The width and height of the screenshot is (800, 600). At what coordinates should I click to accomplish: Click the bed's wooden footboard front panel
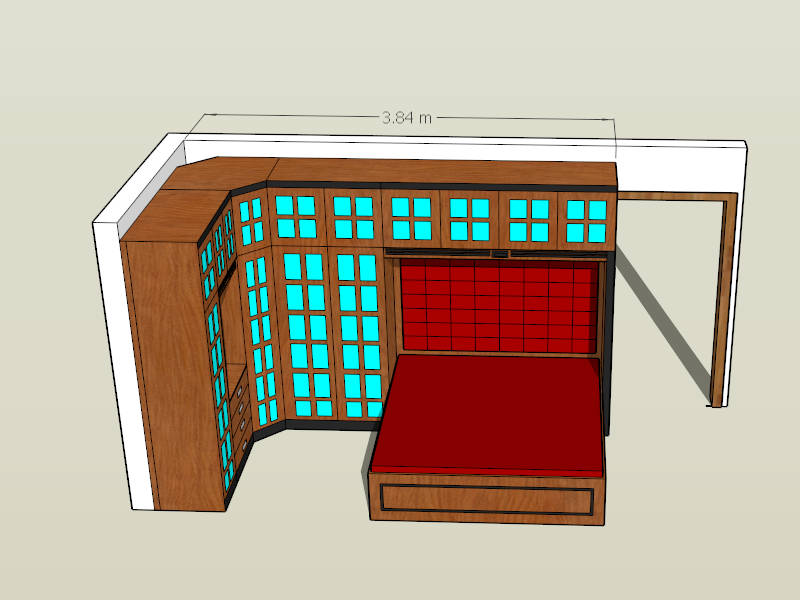[487, 498]
